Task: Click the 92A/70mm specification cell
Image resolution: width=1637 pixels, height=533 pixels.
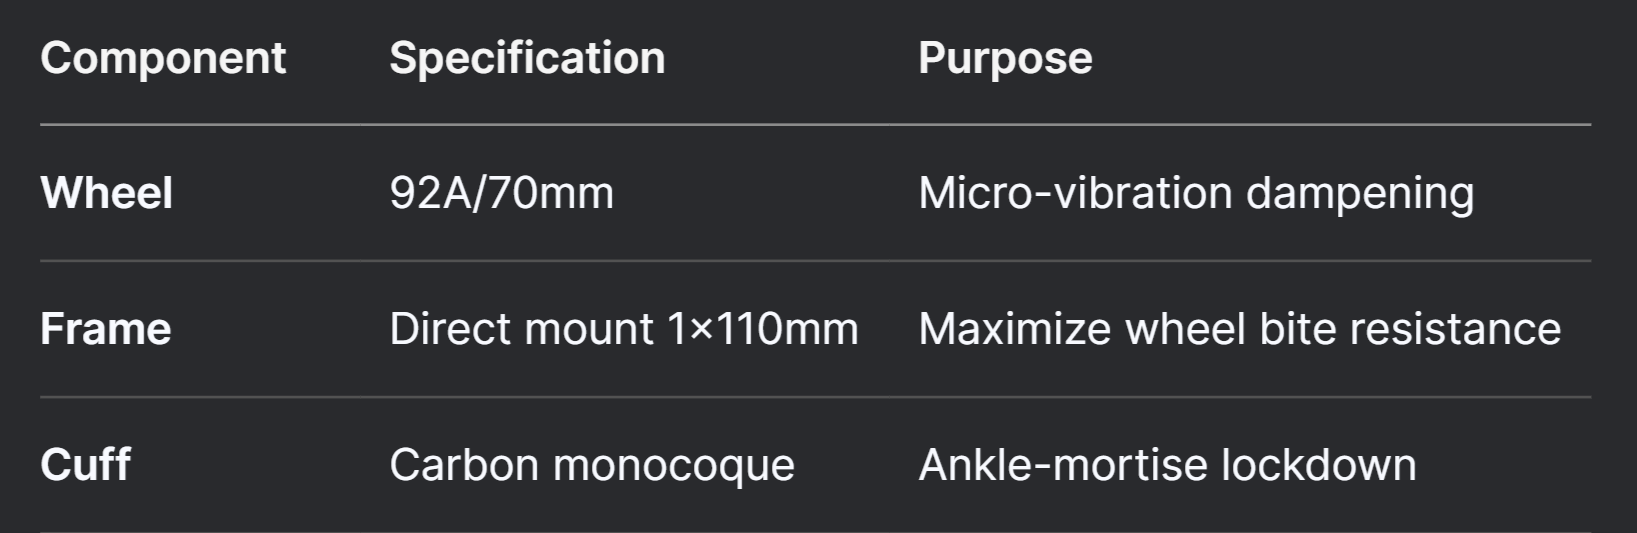Action: [502, 193]
